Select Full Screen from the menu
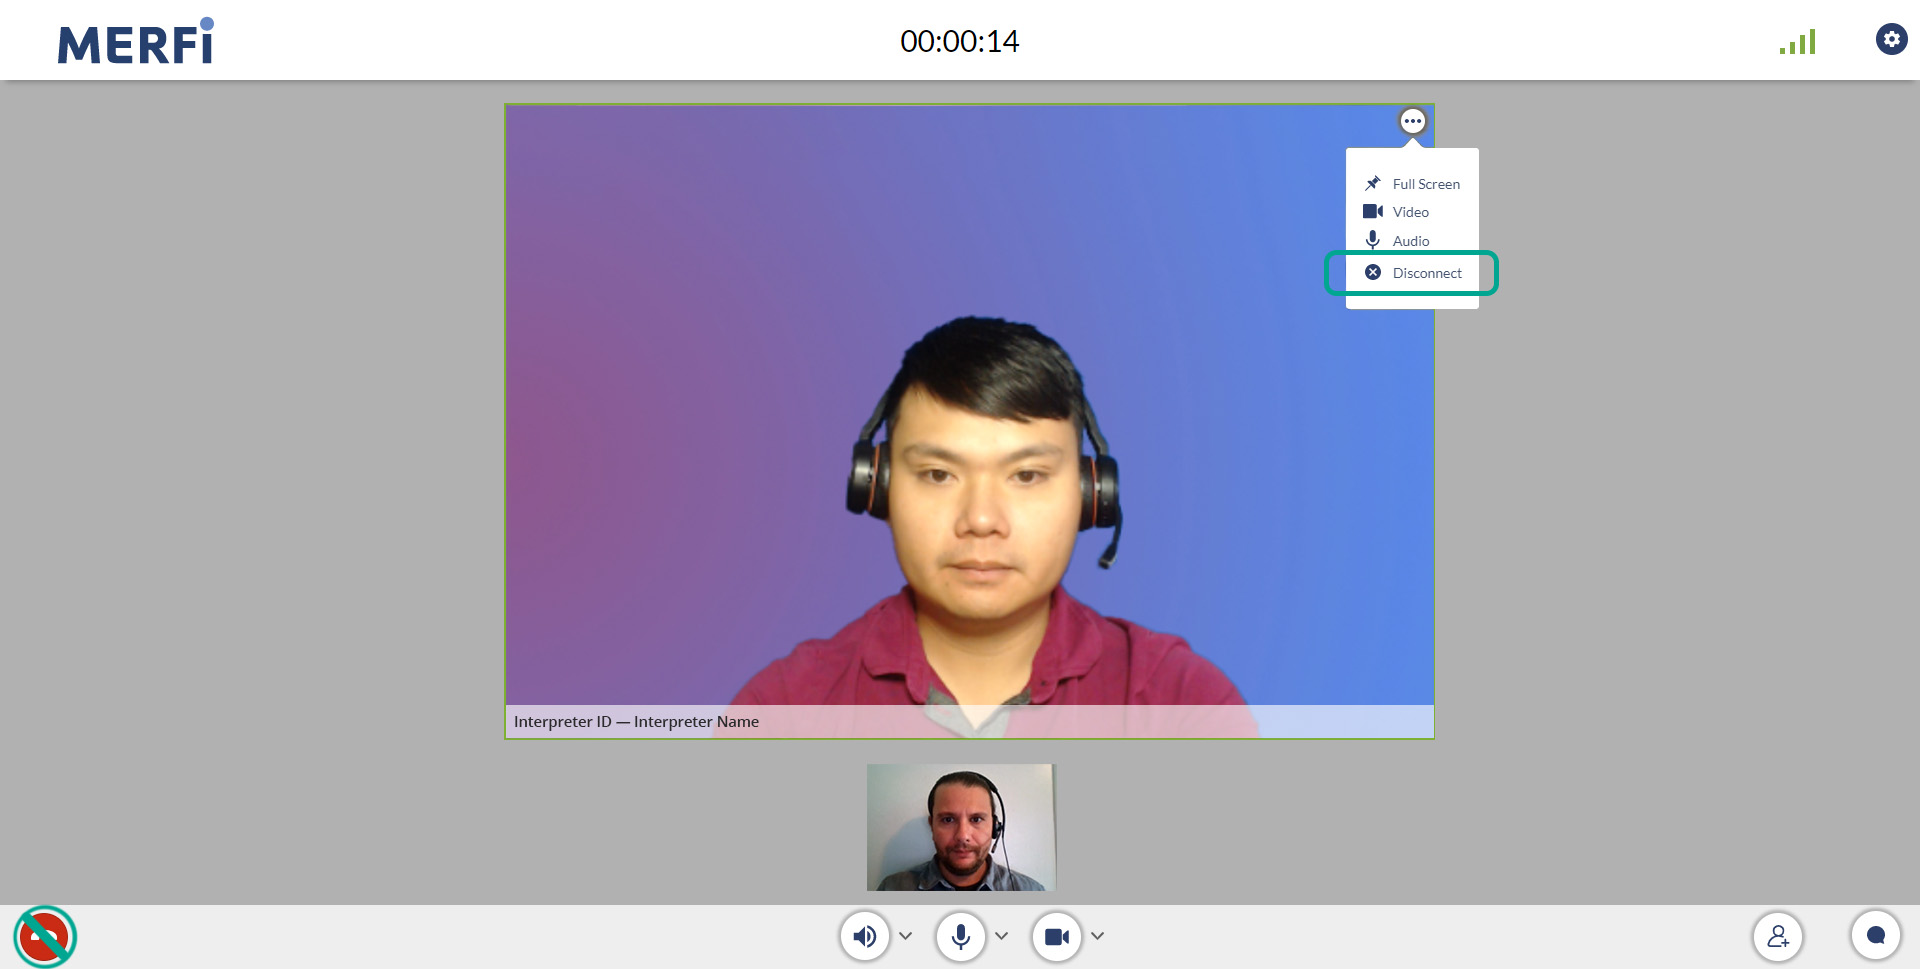 click(x=1425, y=184)
